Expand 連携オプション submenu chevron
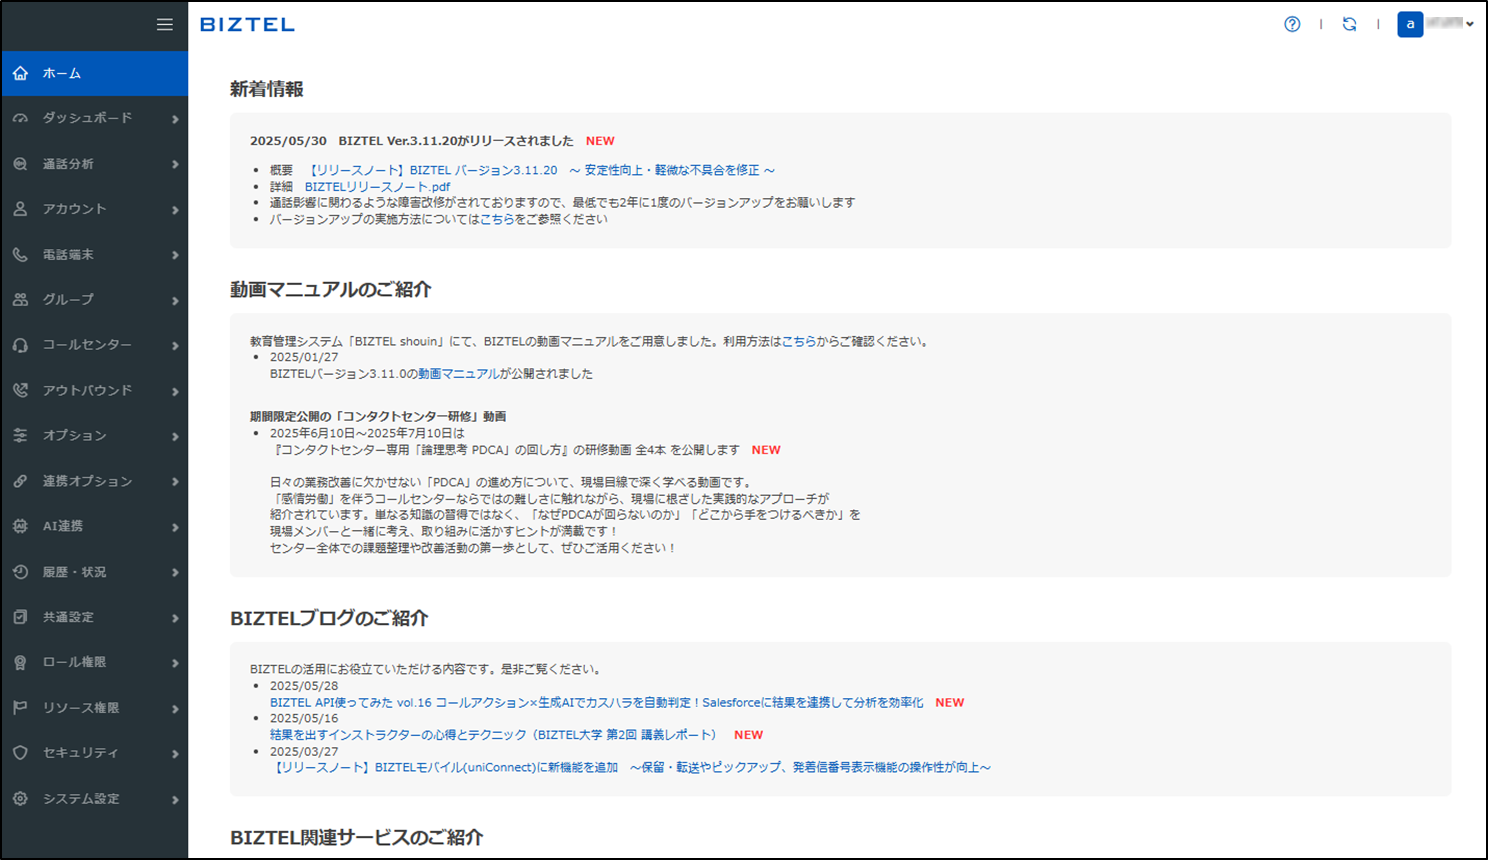The image size is (1488, 860). pos(175,482)
